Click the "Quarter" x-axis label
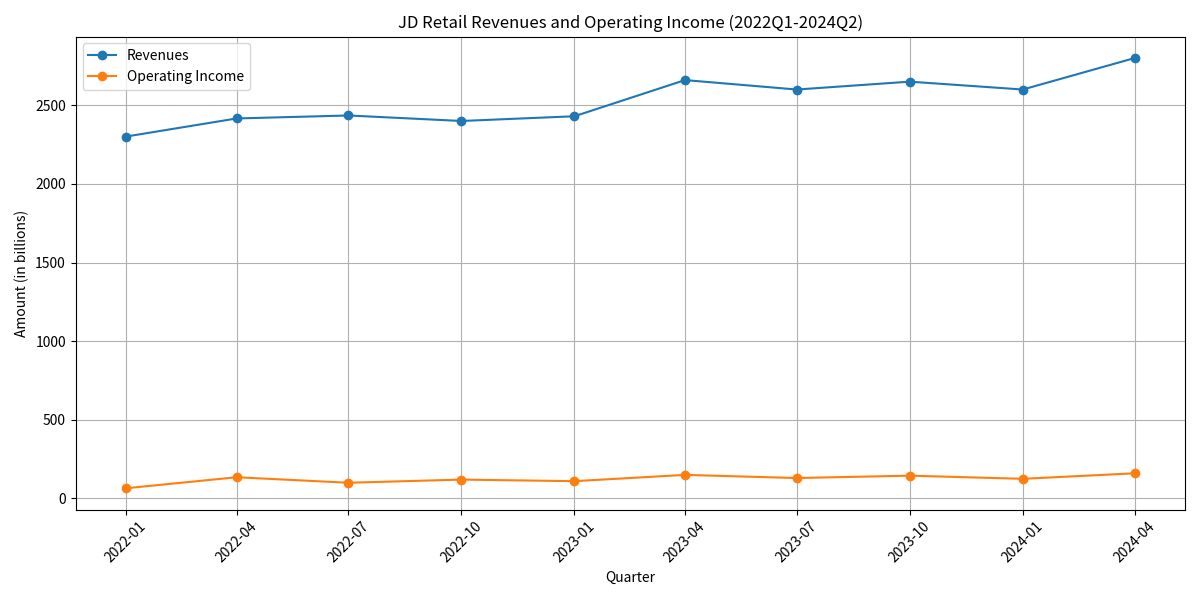Screen dimensions: 1200x600 [x=630, y=577]
